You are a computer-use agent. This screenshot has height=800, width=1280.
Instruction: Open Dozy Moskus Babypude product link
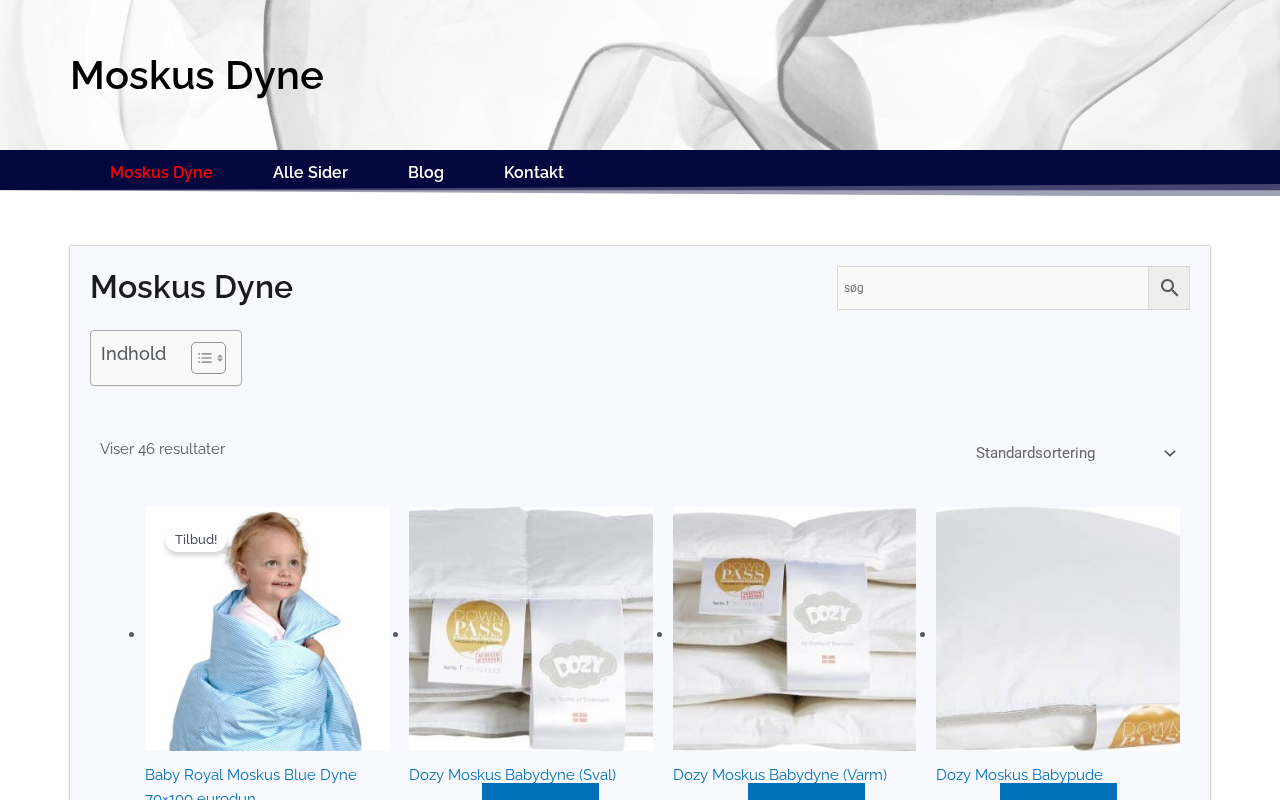click(1019, 775)
